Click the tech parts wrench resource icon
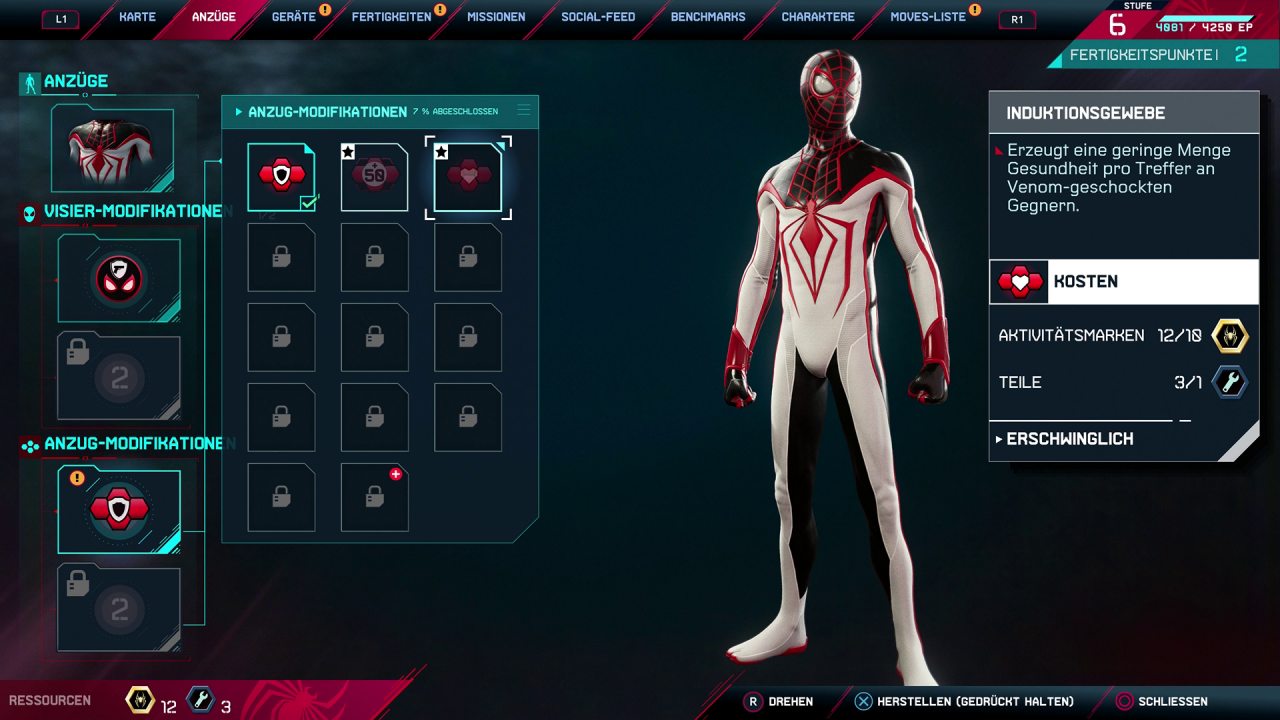 pyautogui.click(x=201, y=700)
